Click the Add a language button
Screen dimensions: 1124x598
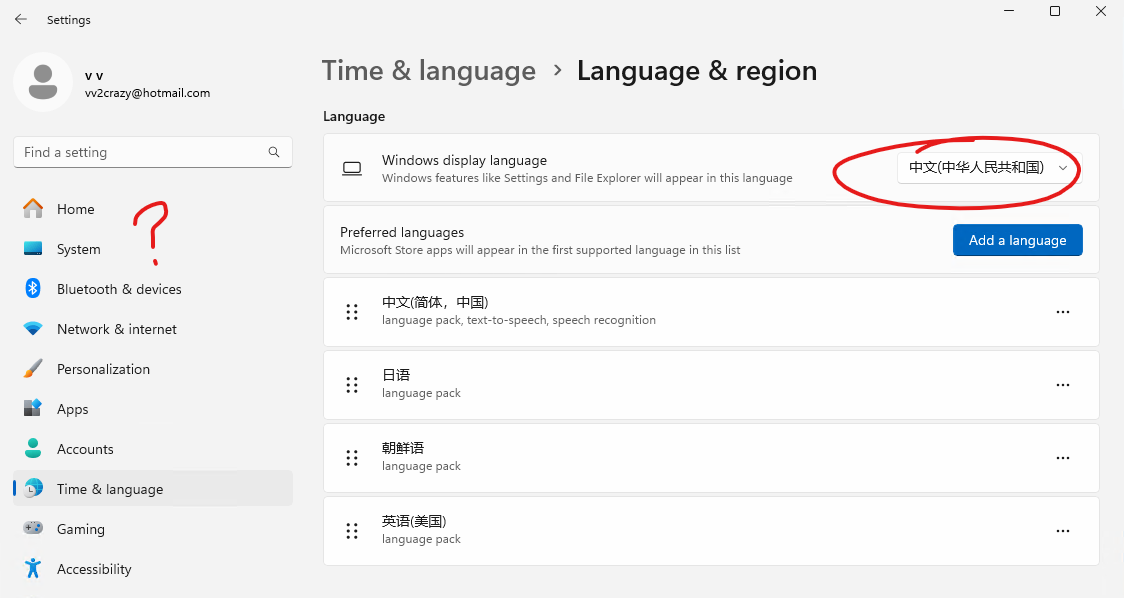(x=1017, y=240)
